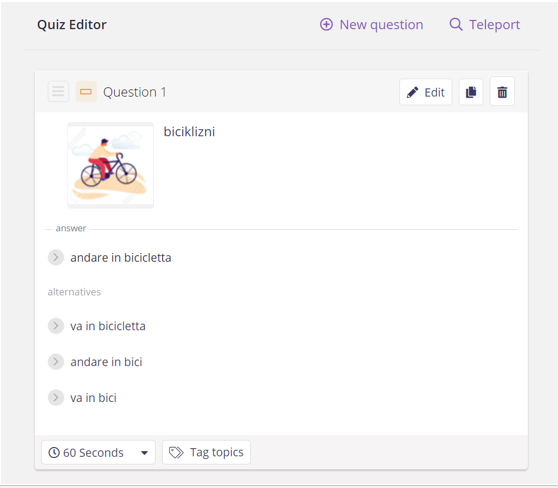The width and height of the screenshot is (558, 488).
Task: Click the Teleport magnifier icon
Action: click(456, 25)
